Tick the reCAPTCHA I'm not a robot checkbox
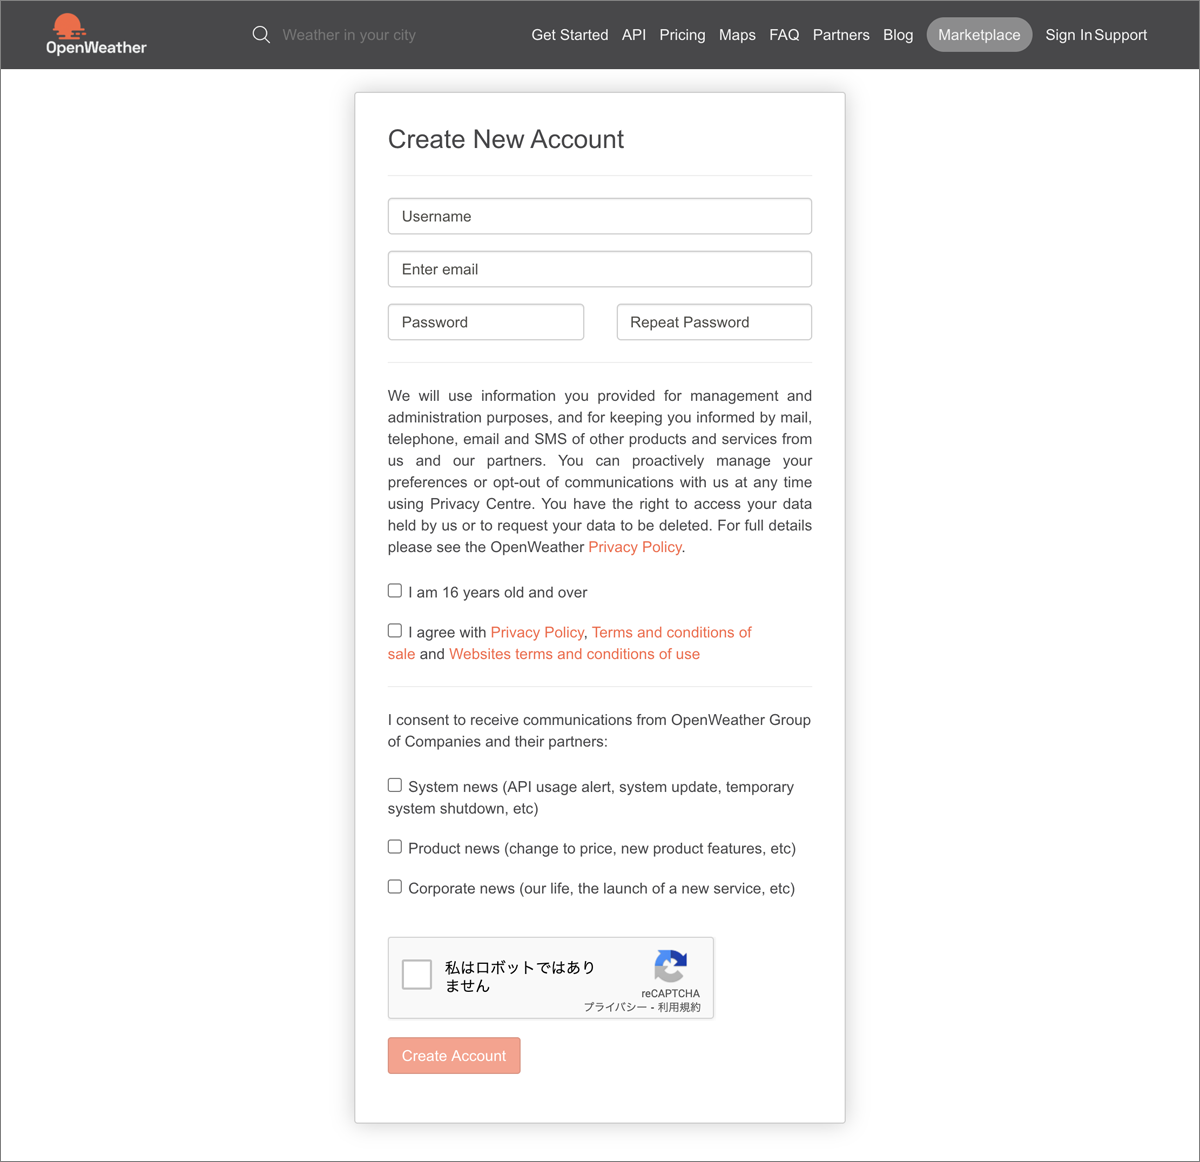This screenshot has height=1162, width=1200. [417, 974]
